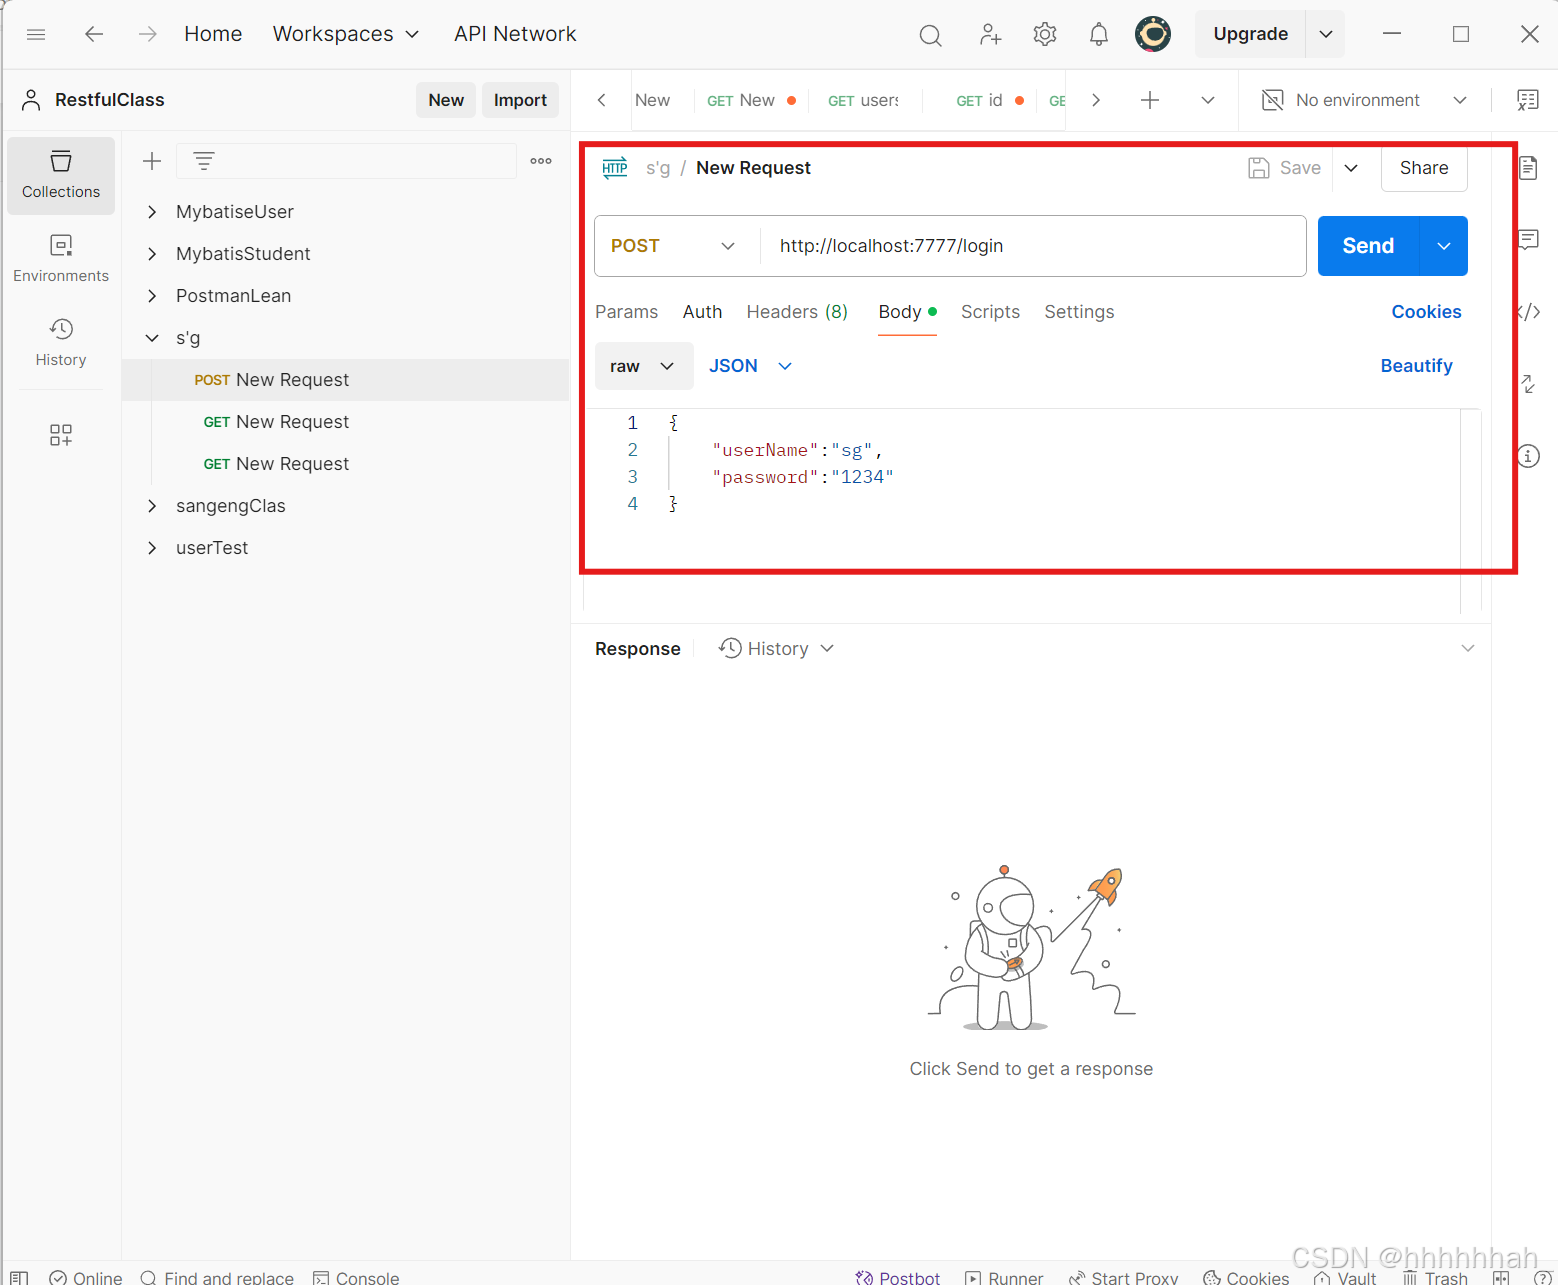This screenshot has width=1558, height=1285.
Task: Open the No environment dropdown
Action: 1364,100
